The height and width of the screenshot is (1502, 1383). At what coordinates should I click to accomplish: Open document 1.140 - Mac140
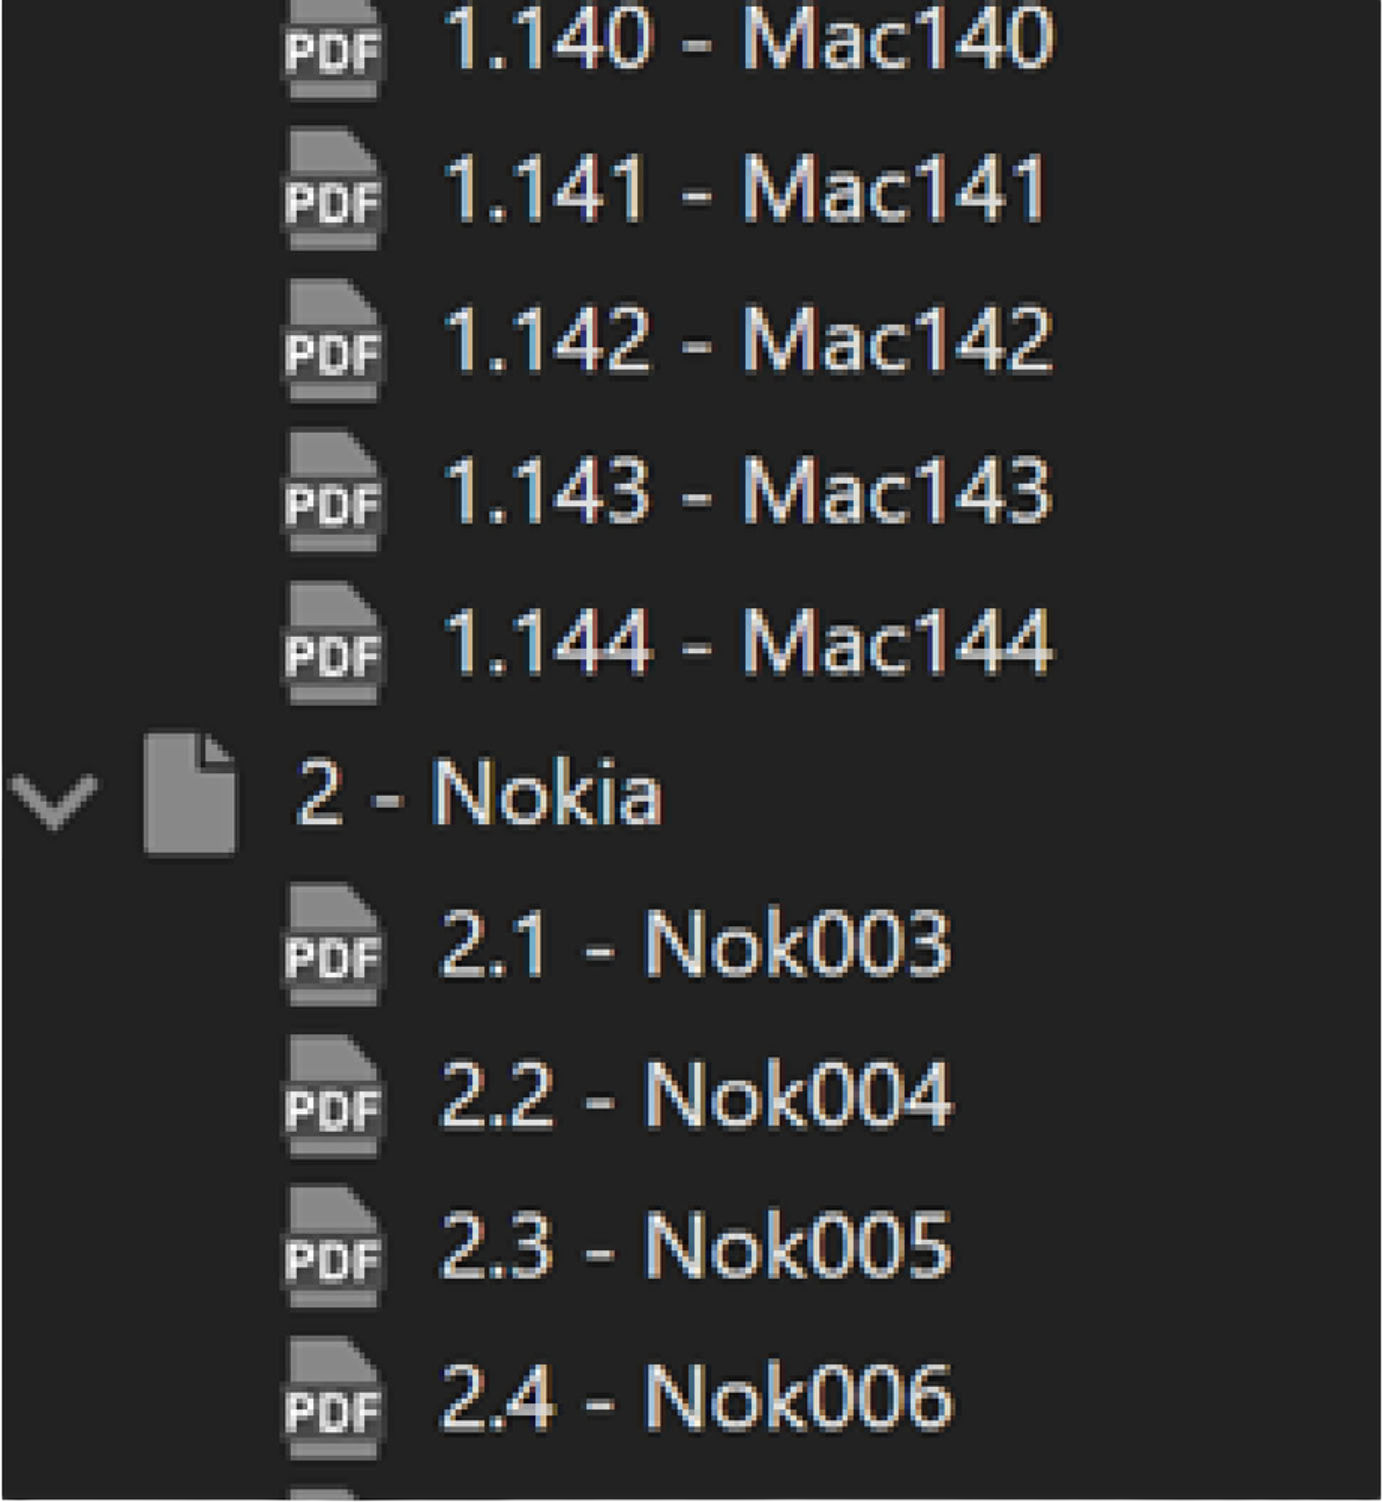[748, 40]
